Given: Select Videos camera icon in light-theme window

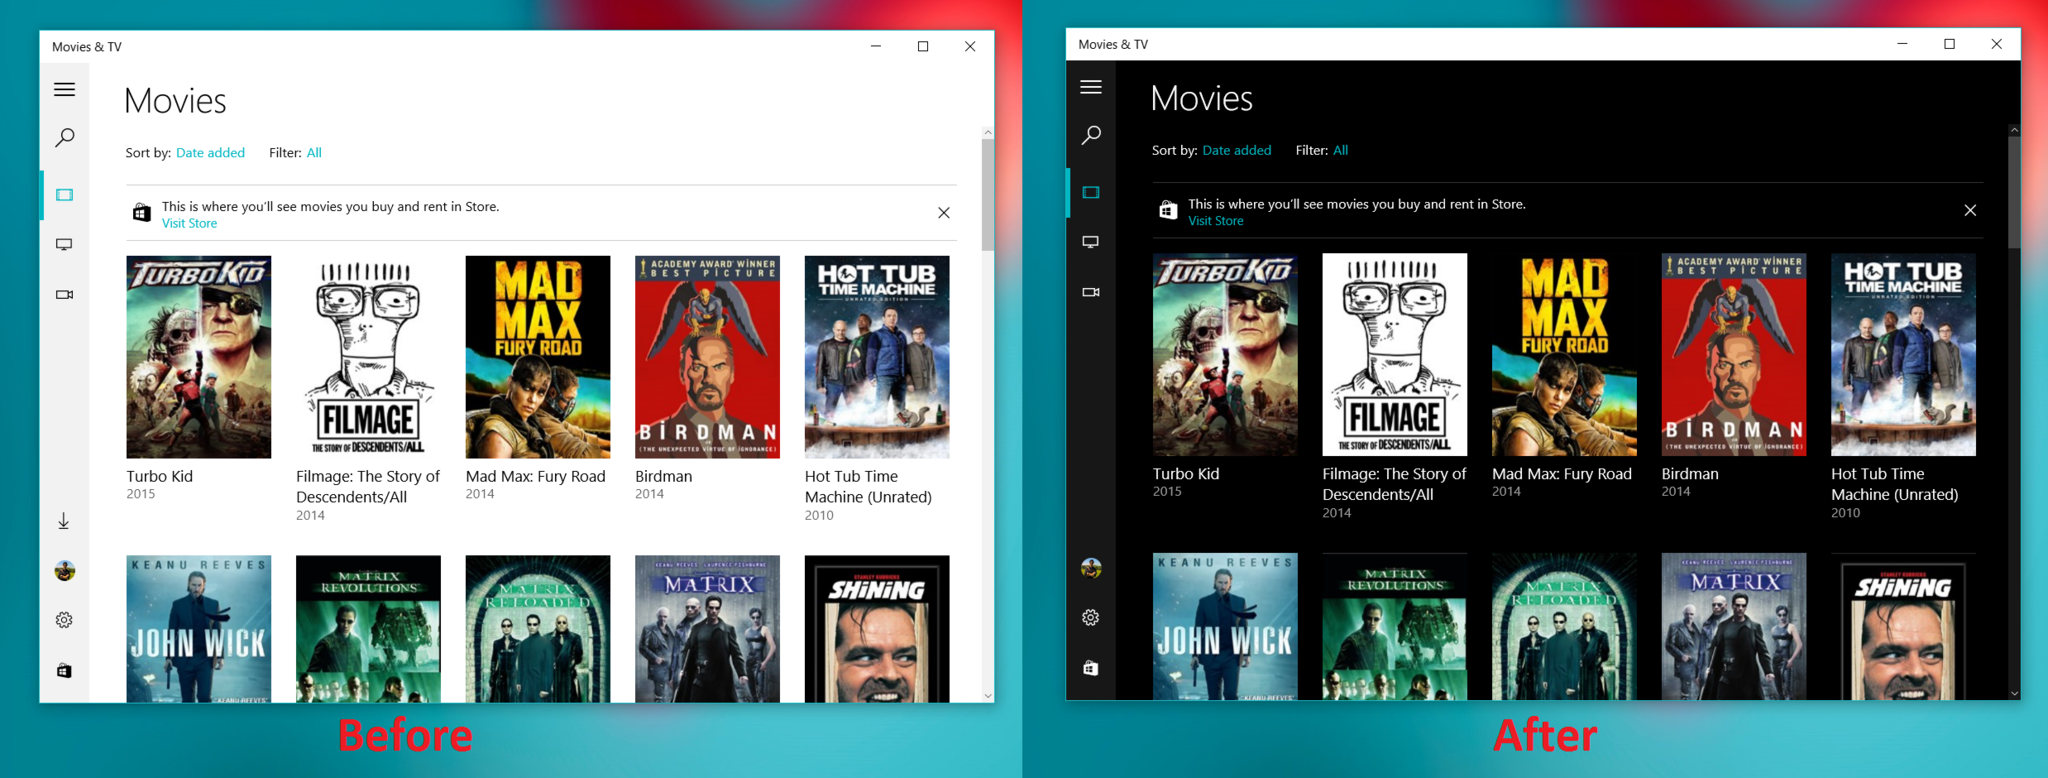Looking at the screenshot, I should click(x=64, y=294).
